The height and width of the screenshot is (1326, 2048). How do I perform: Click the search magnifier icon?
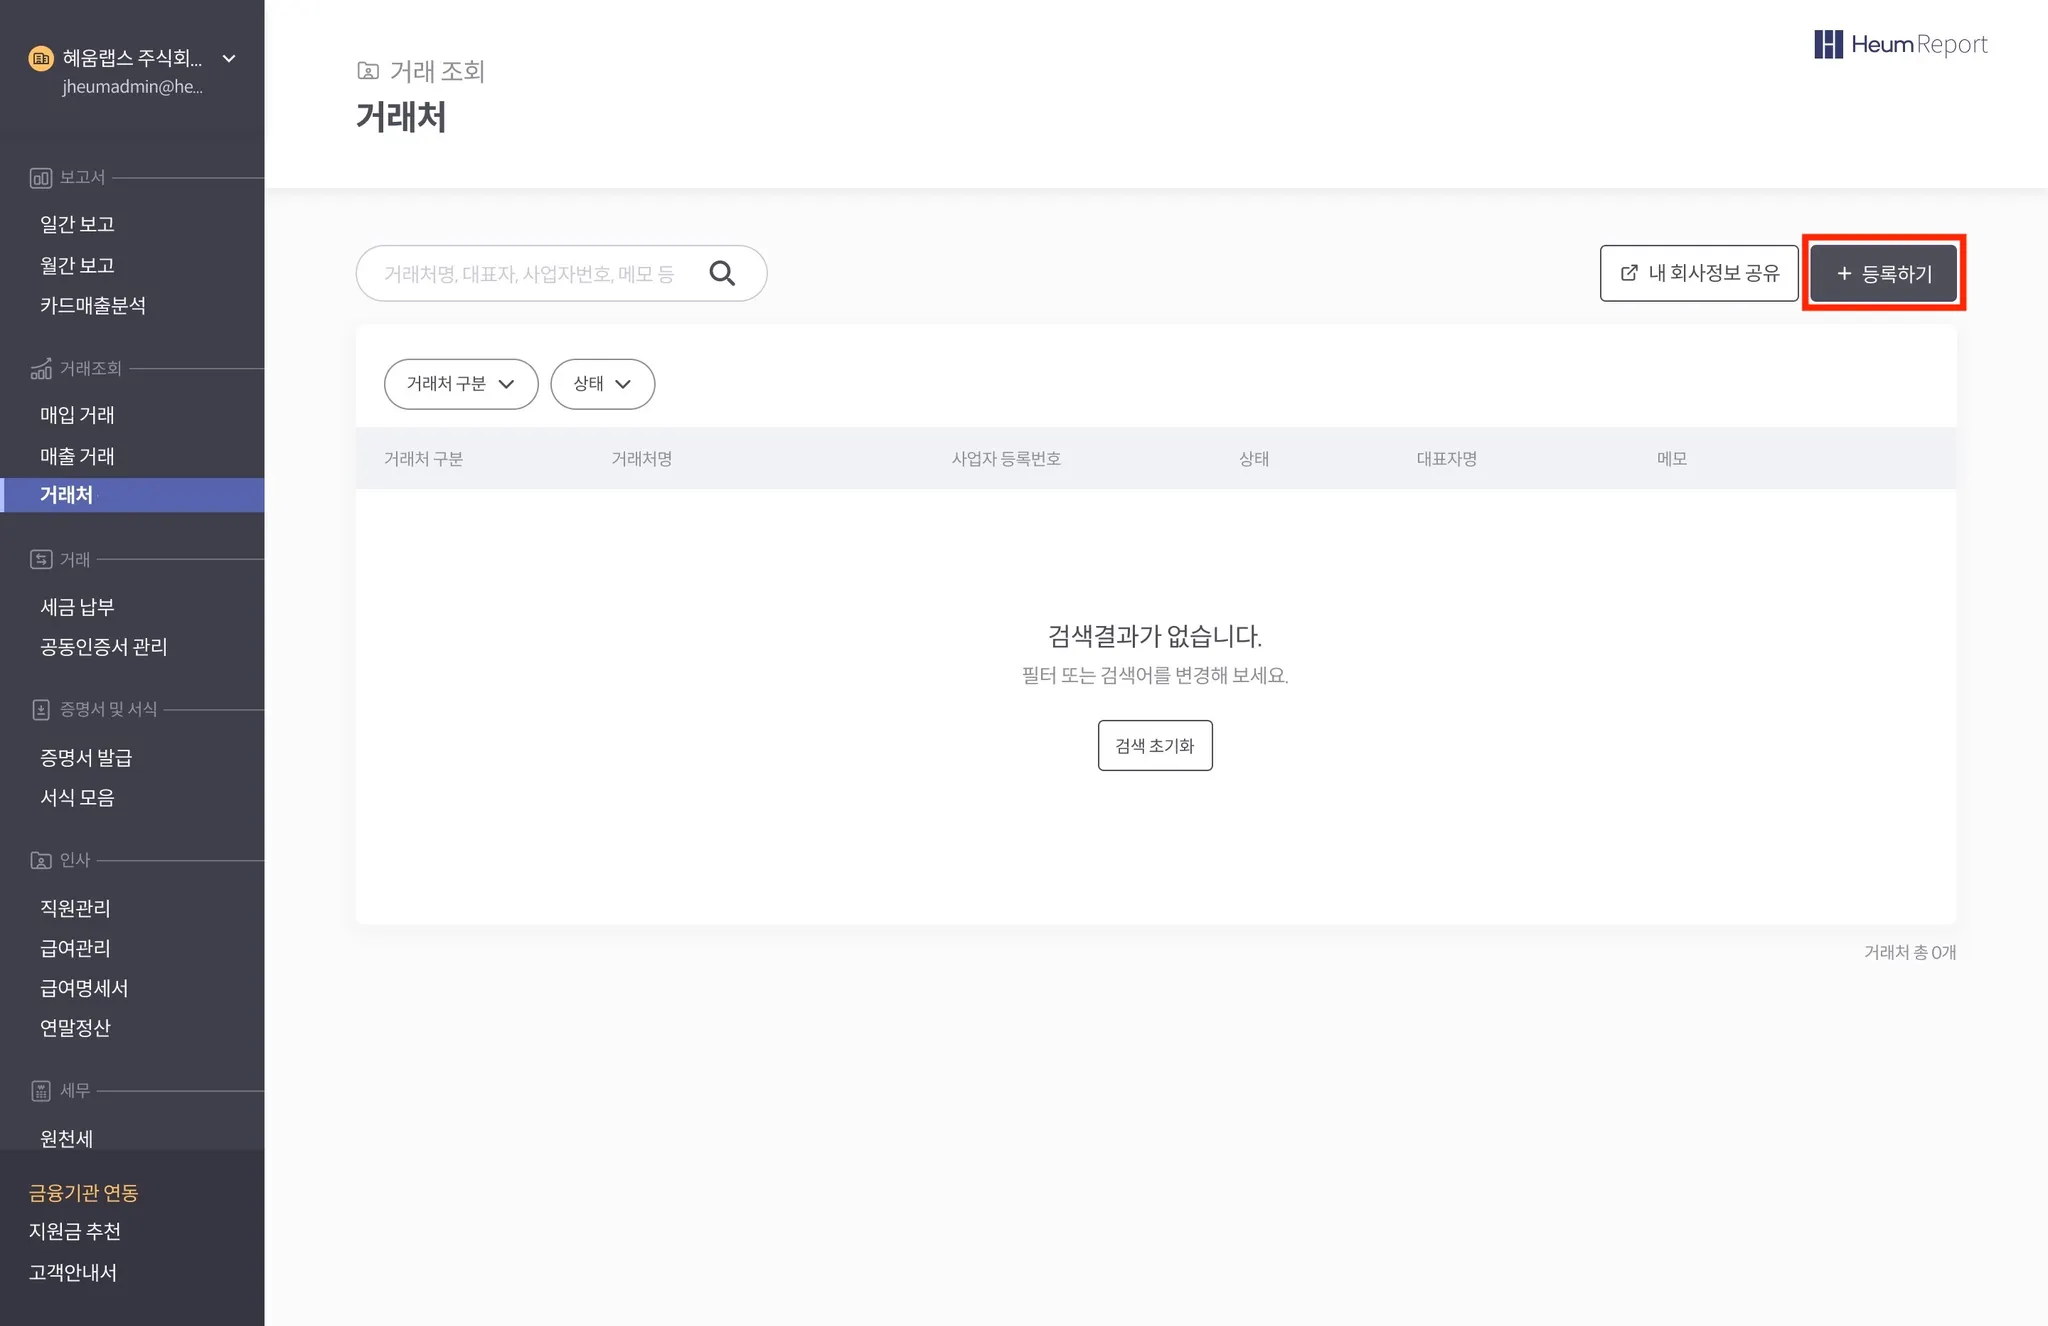pos(722,273)
